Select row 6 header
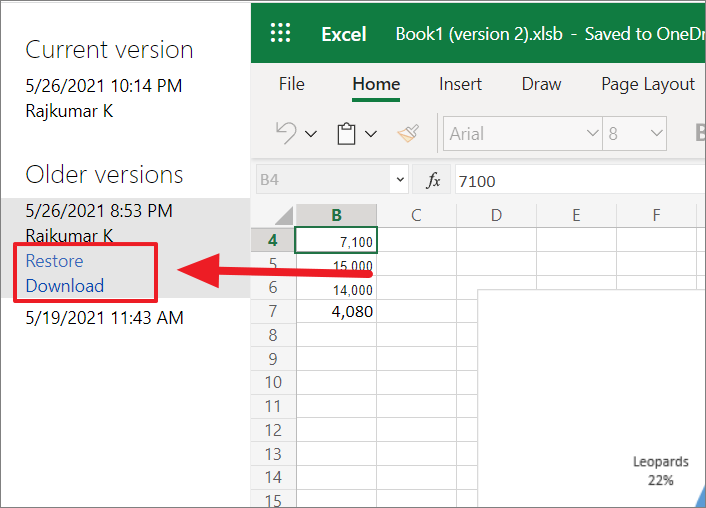706x508 pixels. [273, 287]
